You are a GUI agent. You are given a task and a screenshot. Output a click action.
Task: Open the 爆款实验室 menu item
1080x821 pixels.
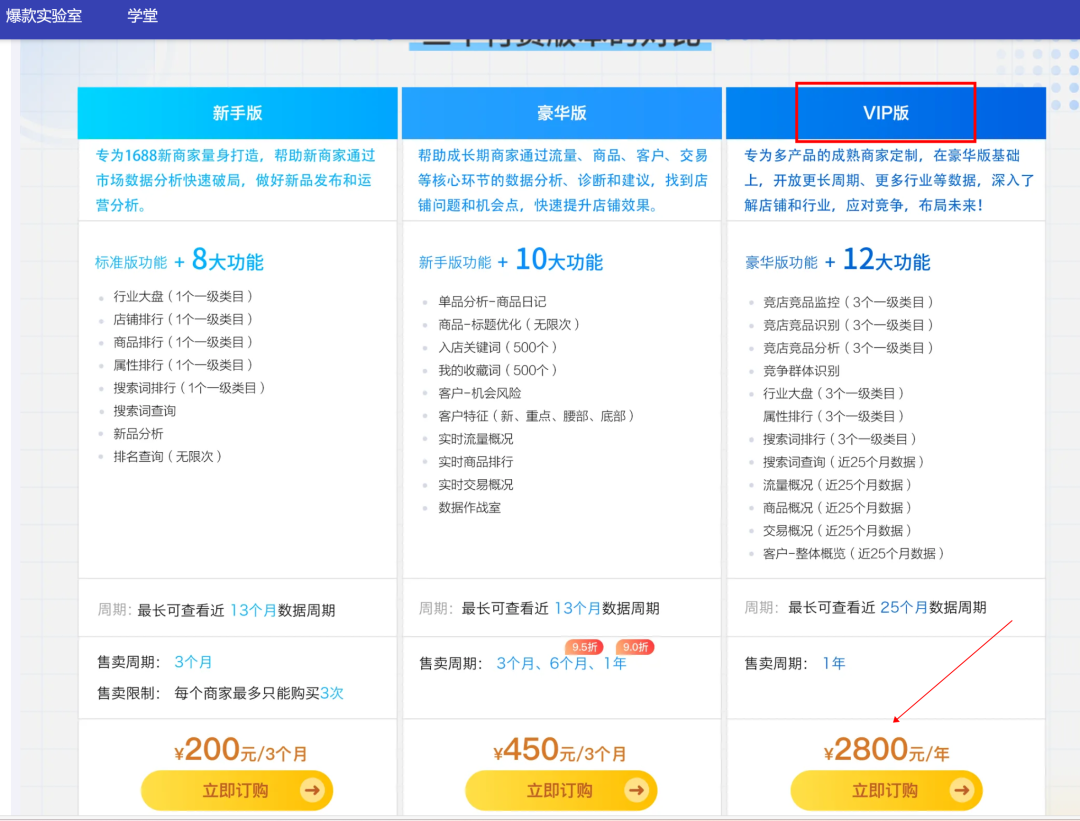pyautogui.click(x=44, y=16)
